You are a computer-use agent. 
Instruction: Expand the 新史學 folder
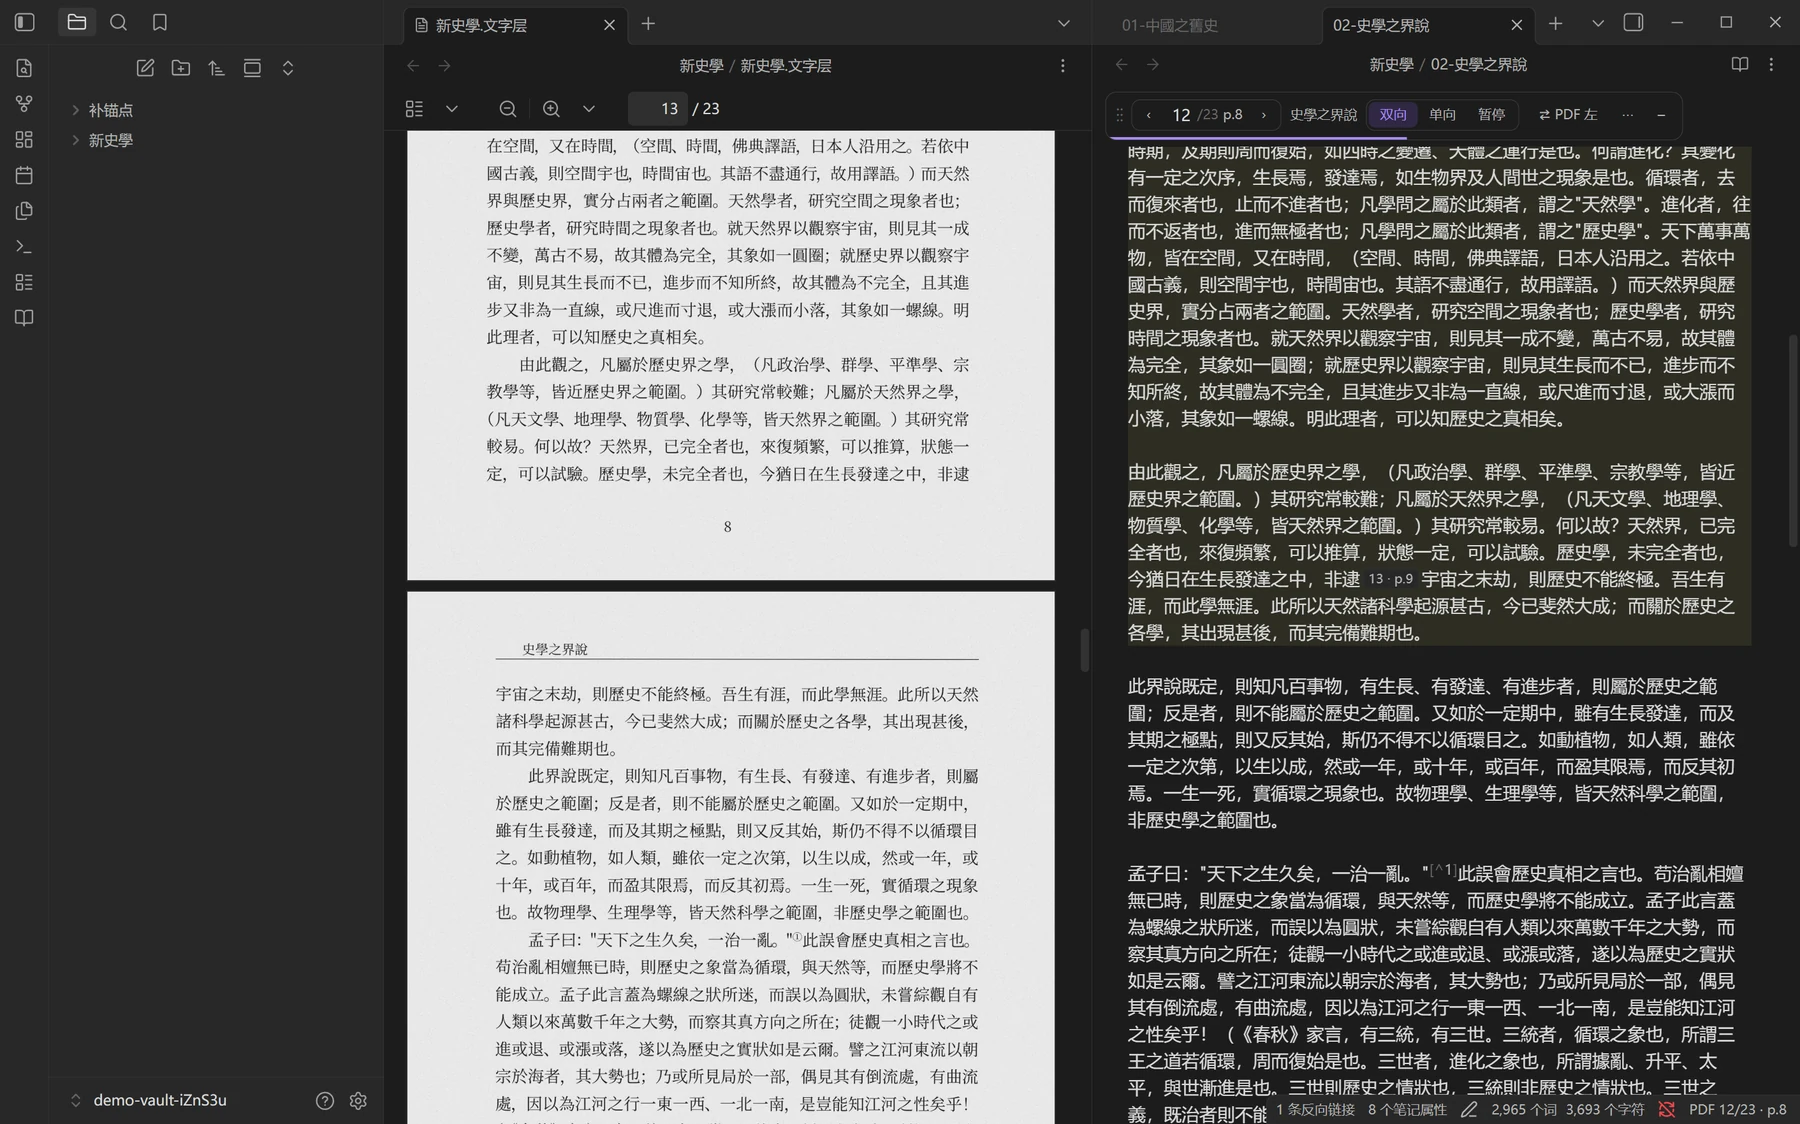111,140
